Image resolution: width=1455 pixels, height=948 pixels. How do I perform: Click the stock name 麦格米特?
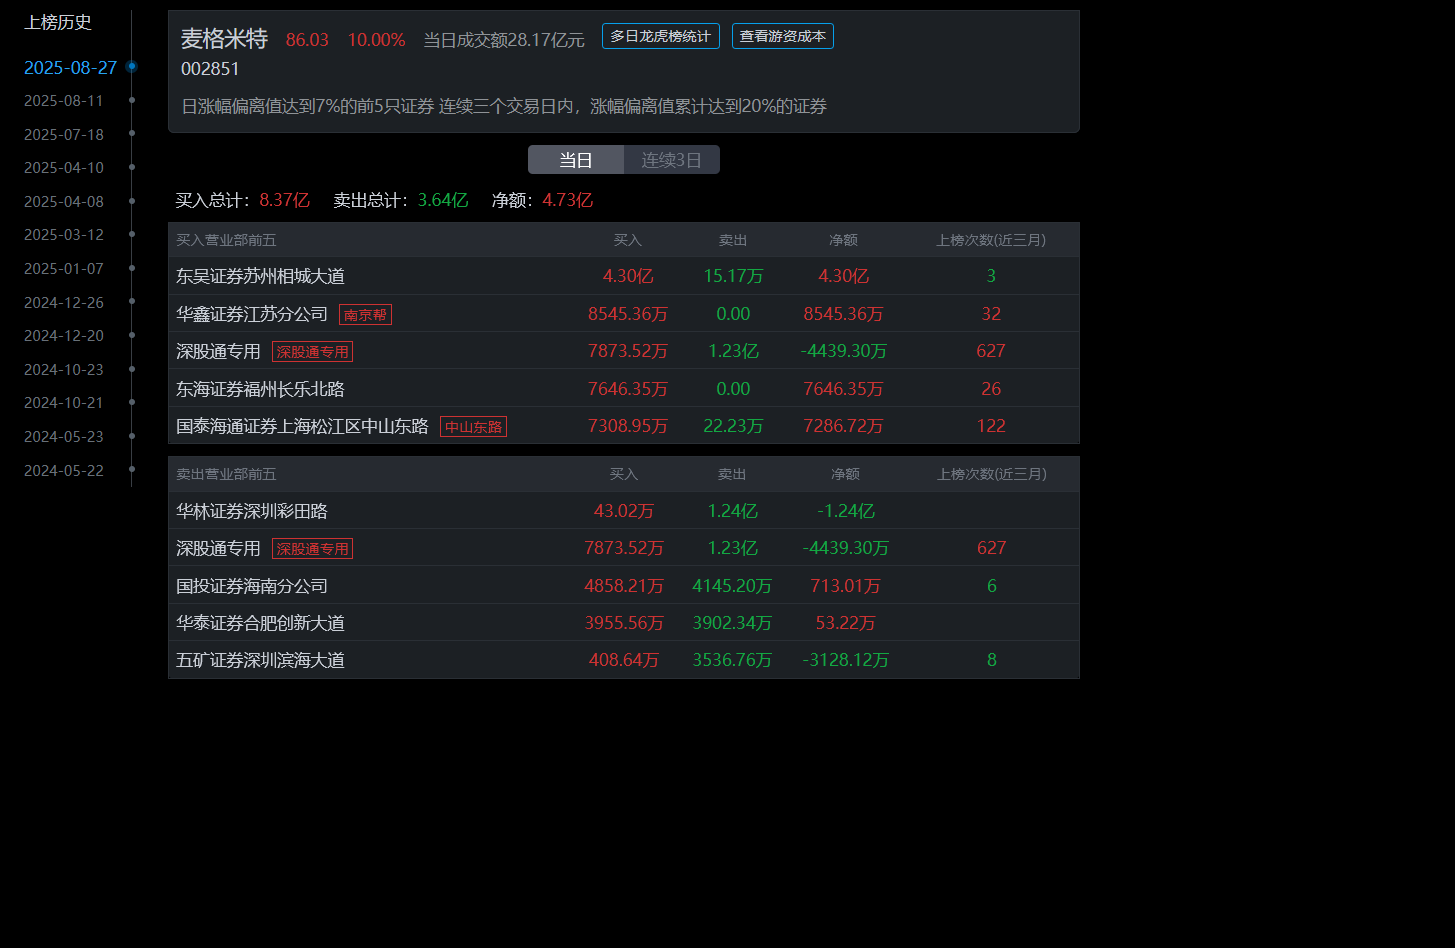(x=224, y=39)
